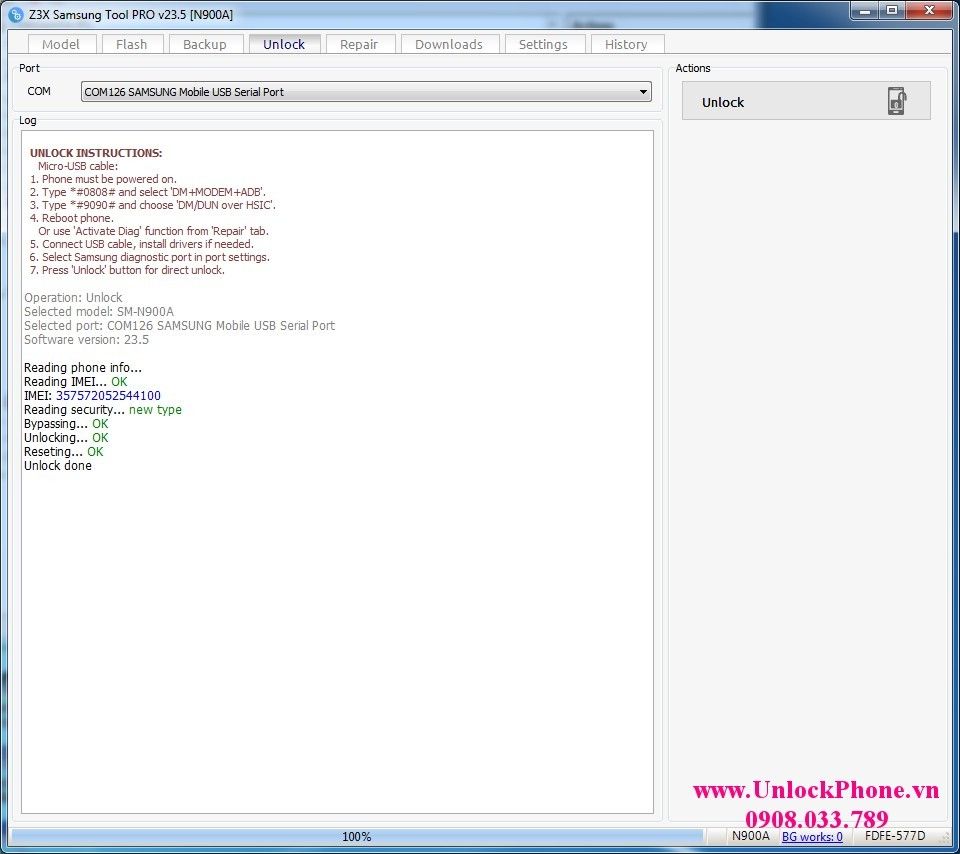Click the phone padlock icon on Unlock button

click(x=896, y=102)
